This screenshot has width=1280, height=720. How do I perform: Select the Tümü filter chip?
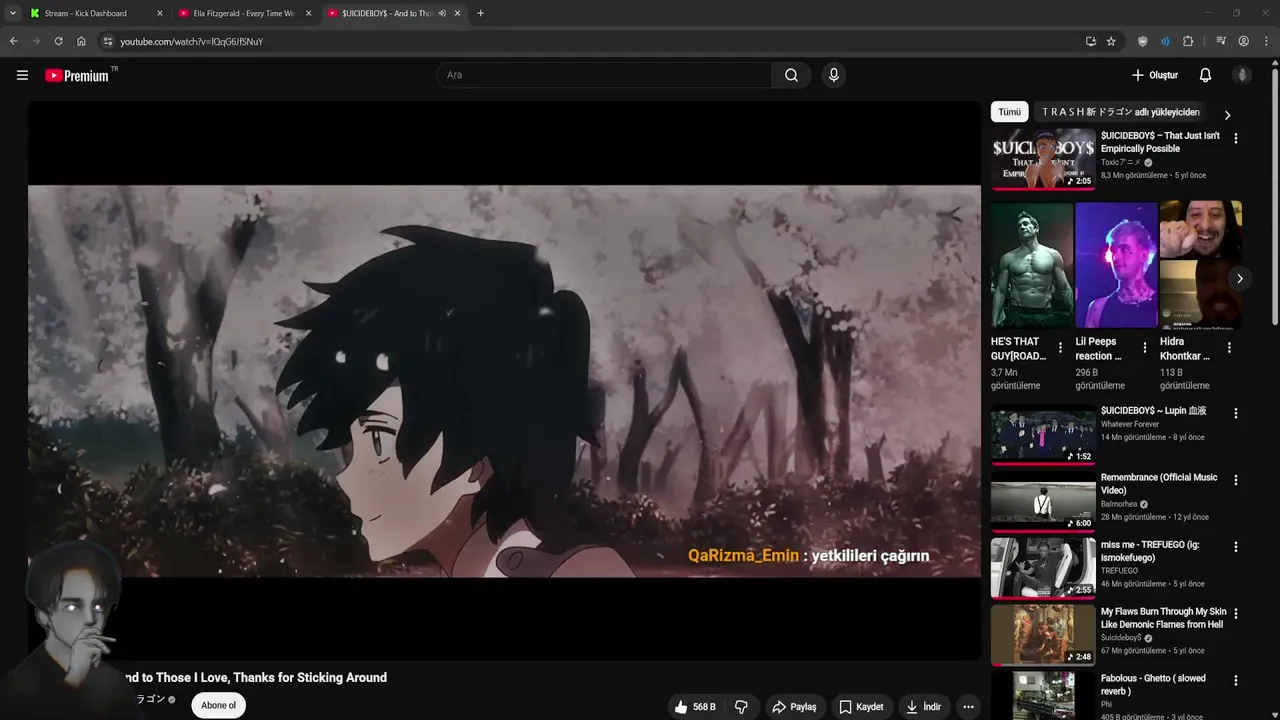(1010, 112)
